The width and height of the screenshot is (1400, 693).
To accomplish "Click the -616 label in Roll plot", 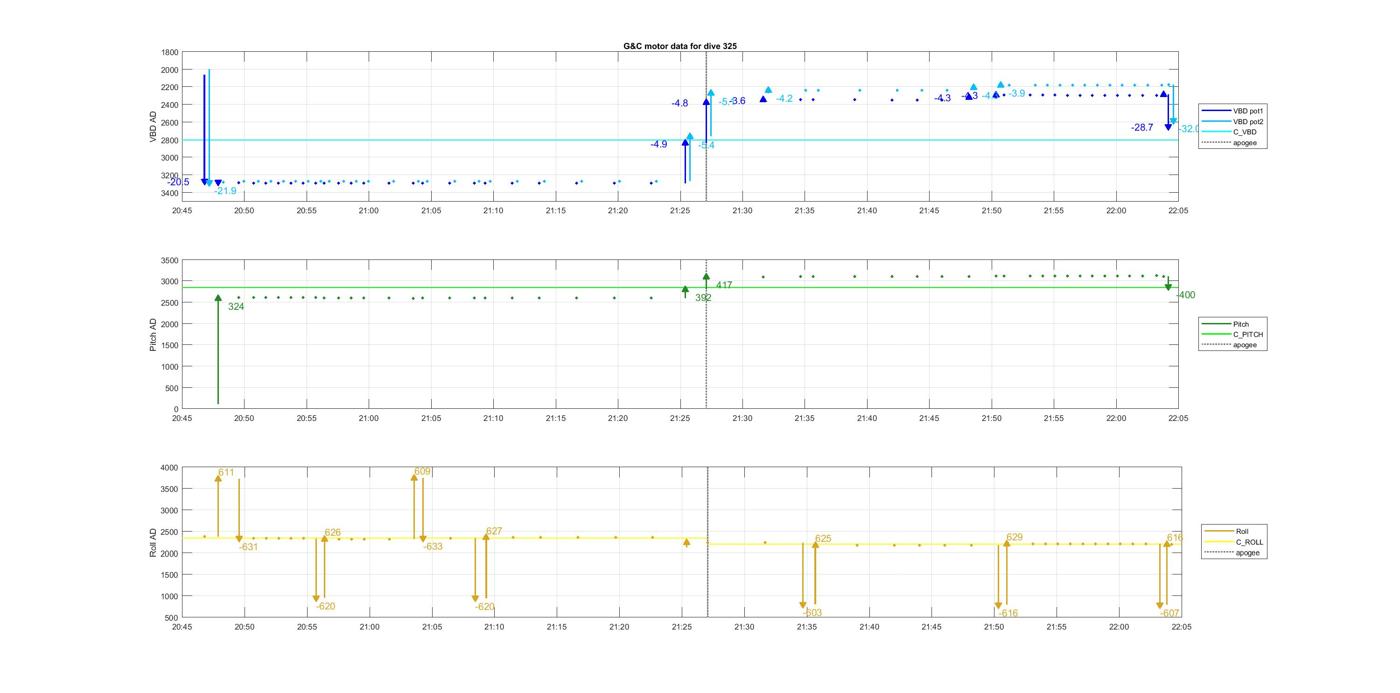I will (1008, 613).
